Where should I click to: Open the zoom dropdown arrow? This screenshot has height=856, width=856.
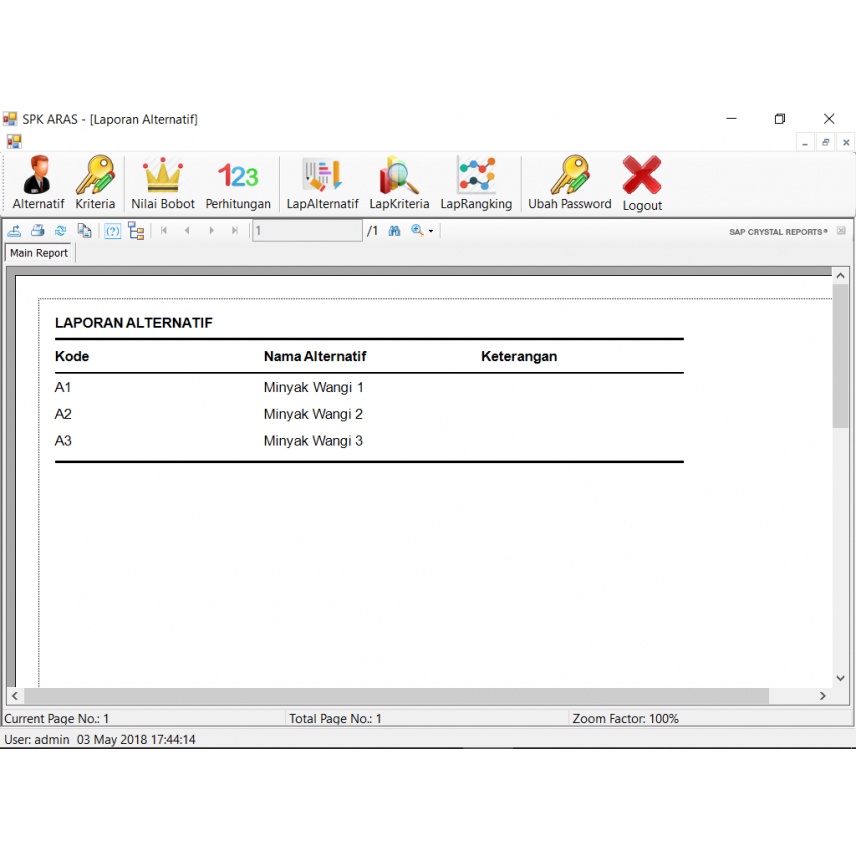click(431, 231)
